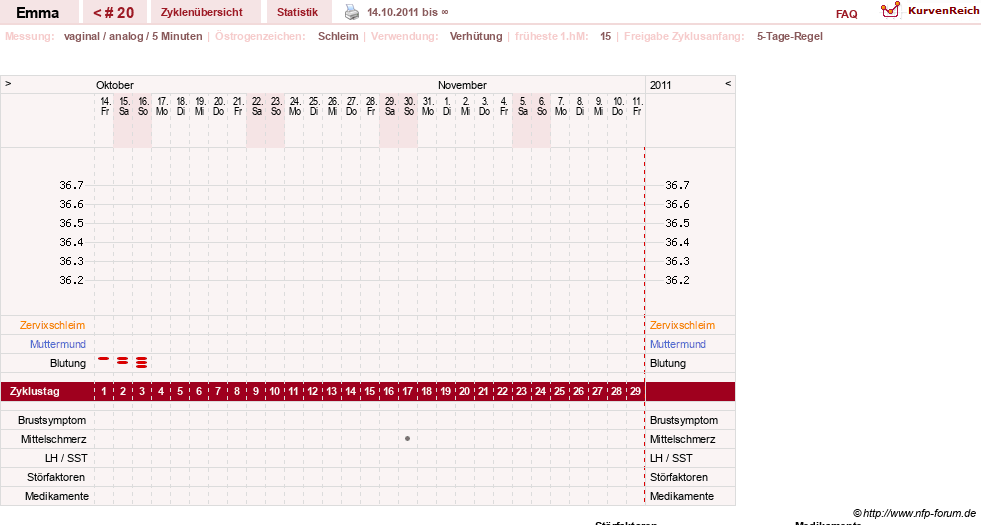The height and width of the screenshot is (525, 981).
Task: Click the KurvenReich brand text
Action: coord(943,11)
